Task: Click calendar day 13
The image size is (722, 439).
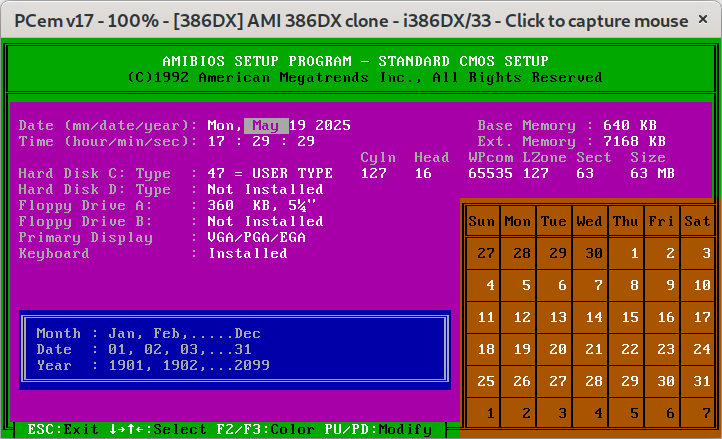Action: (x=558, y=317)
